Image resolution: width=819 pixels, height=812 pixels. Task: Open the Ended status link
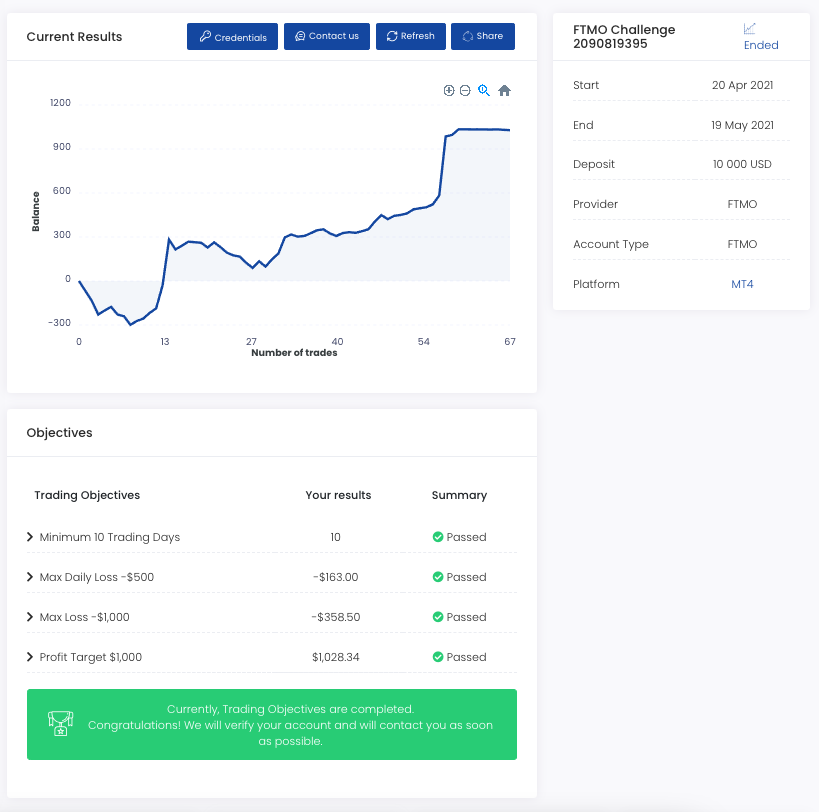tap(761, 45)
